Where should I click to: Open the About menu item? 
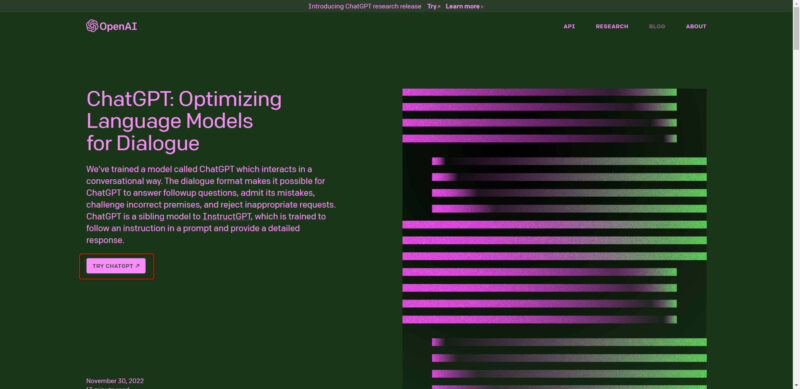tap(696, 27)
